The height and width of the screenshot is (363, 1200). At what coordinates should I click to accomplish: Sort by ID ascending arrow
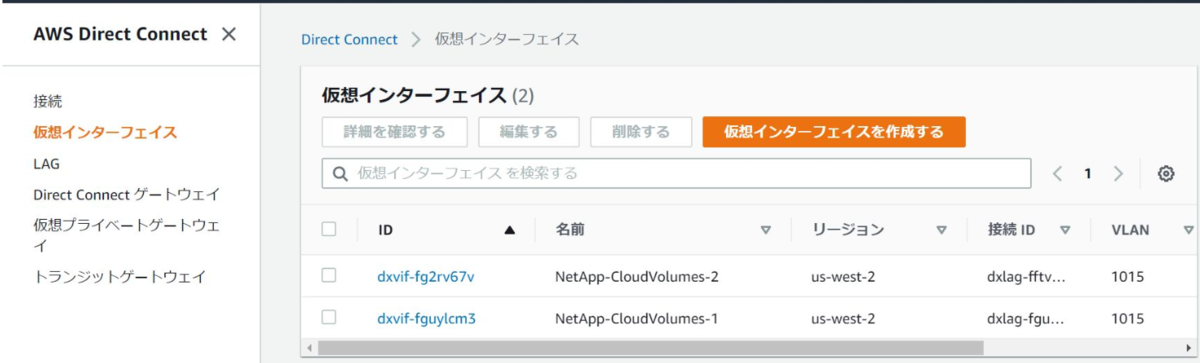click(510, 230)
